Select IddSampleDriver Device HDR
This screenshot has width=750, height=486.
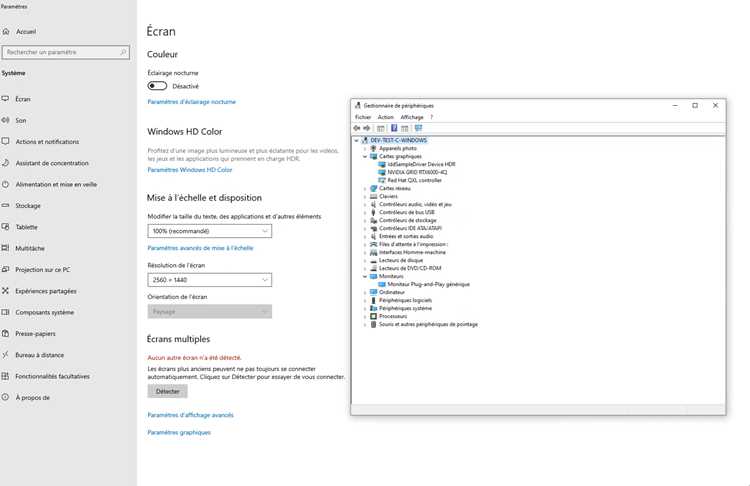(421, 165)
